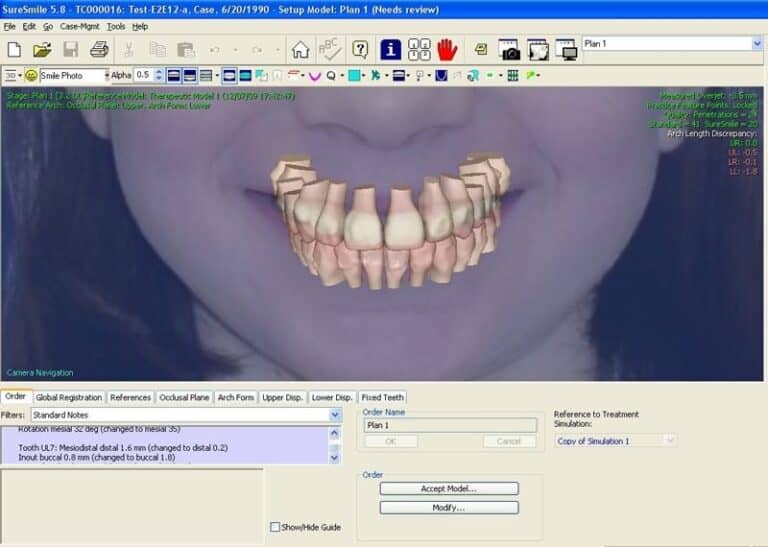Screen dimensions: 768x547
Task: Click the cyan square color icon
Action: tap(354, 75)
